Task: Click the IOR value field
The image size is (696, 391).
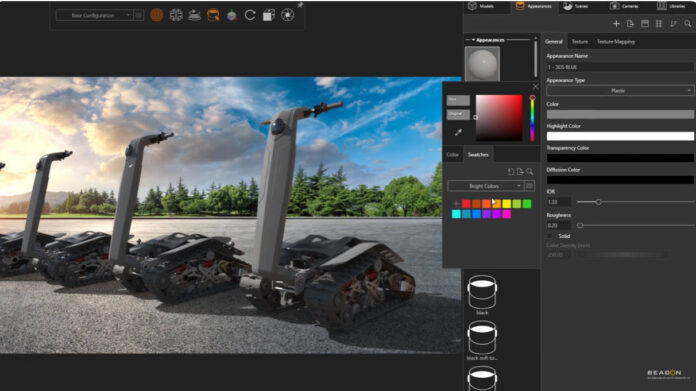Action: coord(558,202)
